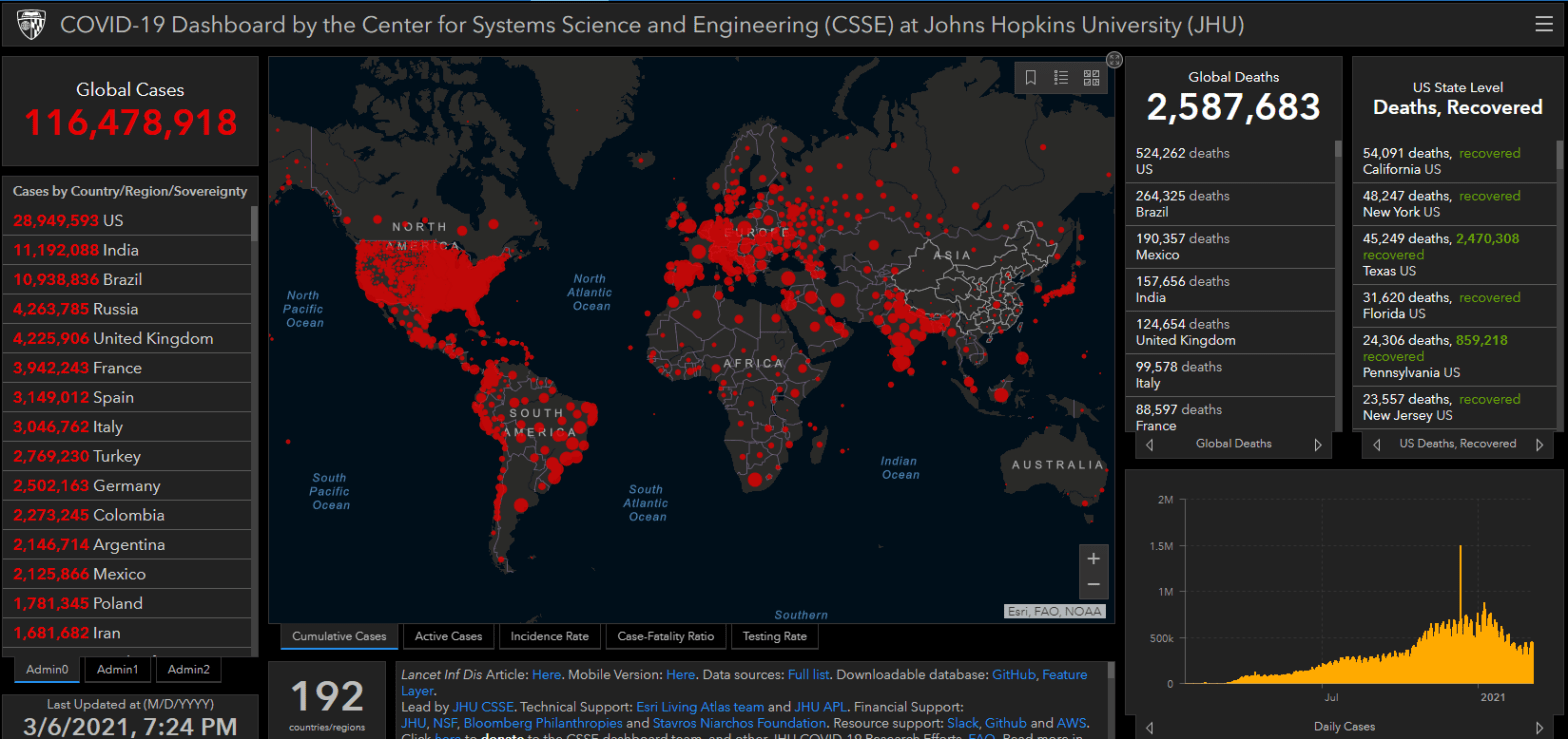Advance Daily Cases chart to next view
The width and height of the screenshot is (1568, 739).
(1540, 727)
